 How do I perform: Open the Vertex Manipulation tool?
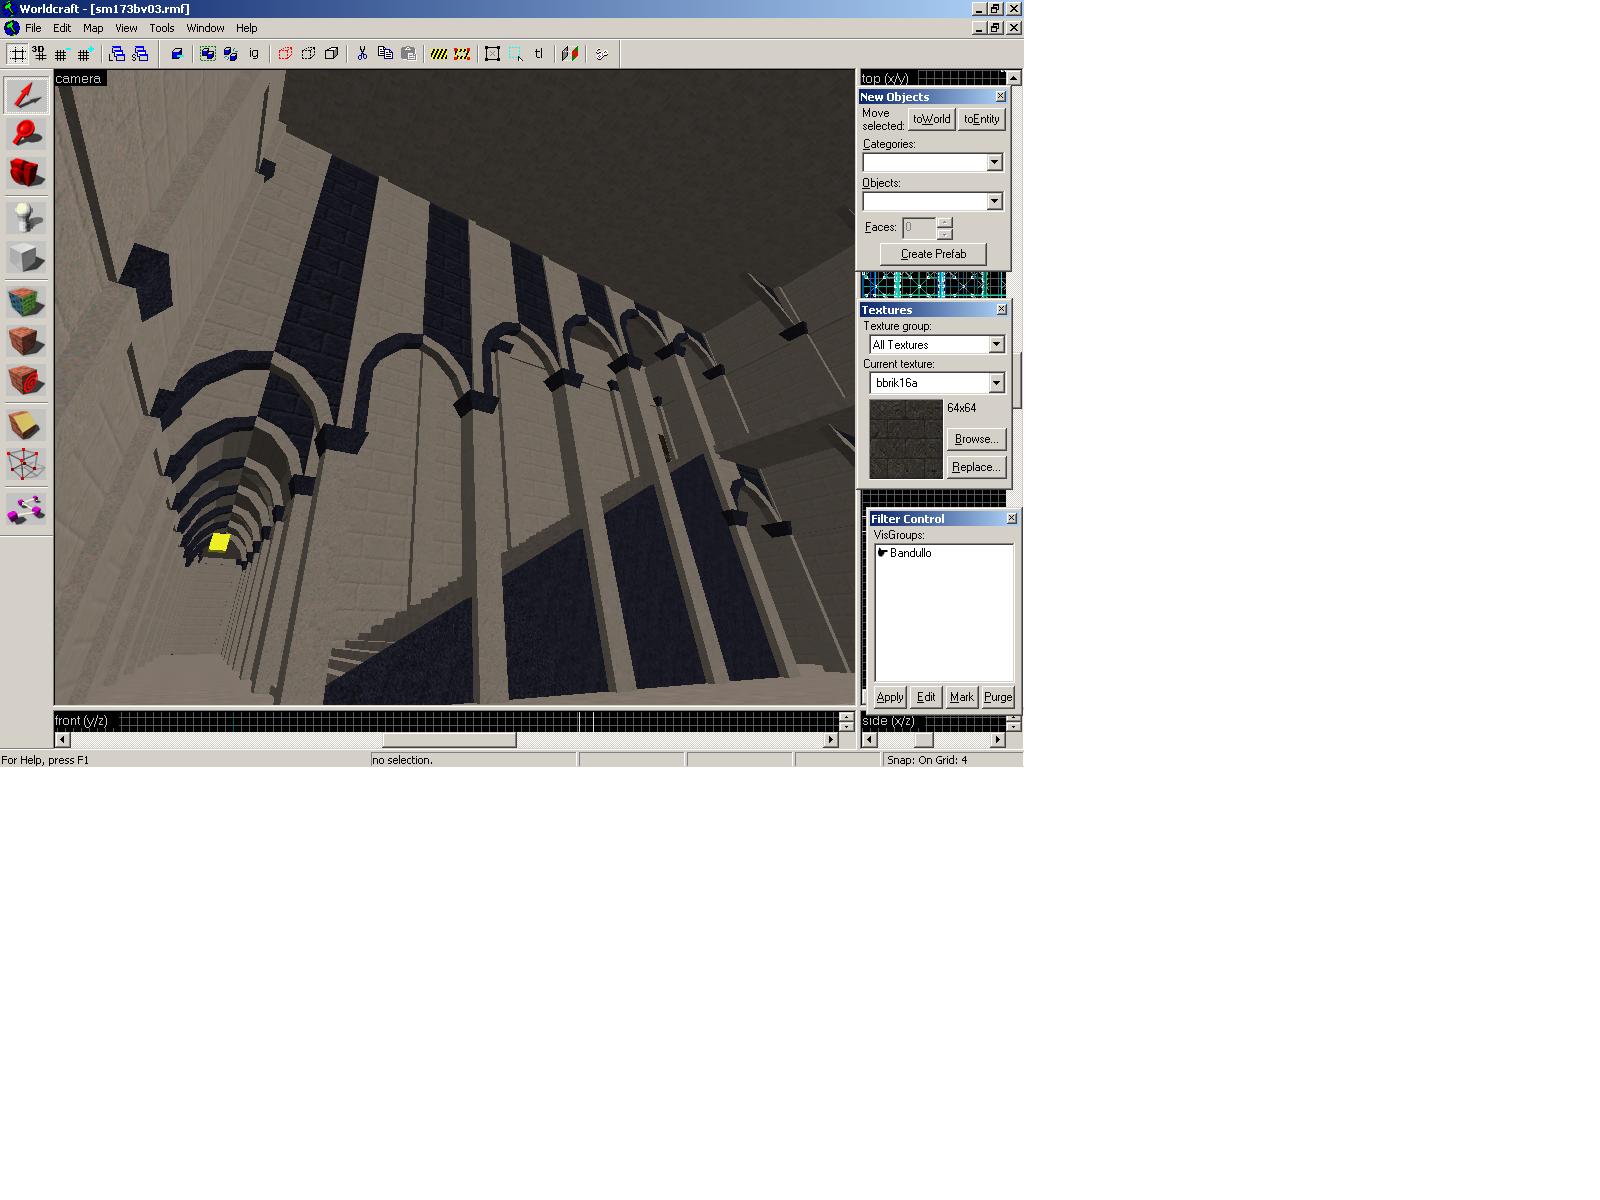(x=26, y=465)
